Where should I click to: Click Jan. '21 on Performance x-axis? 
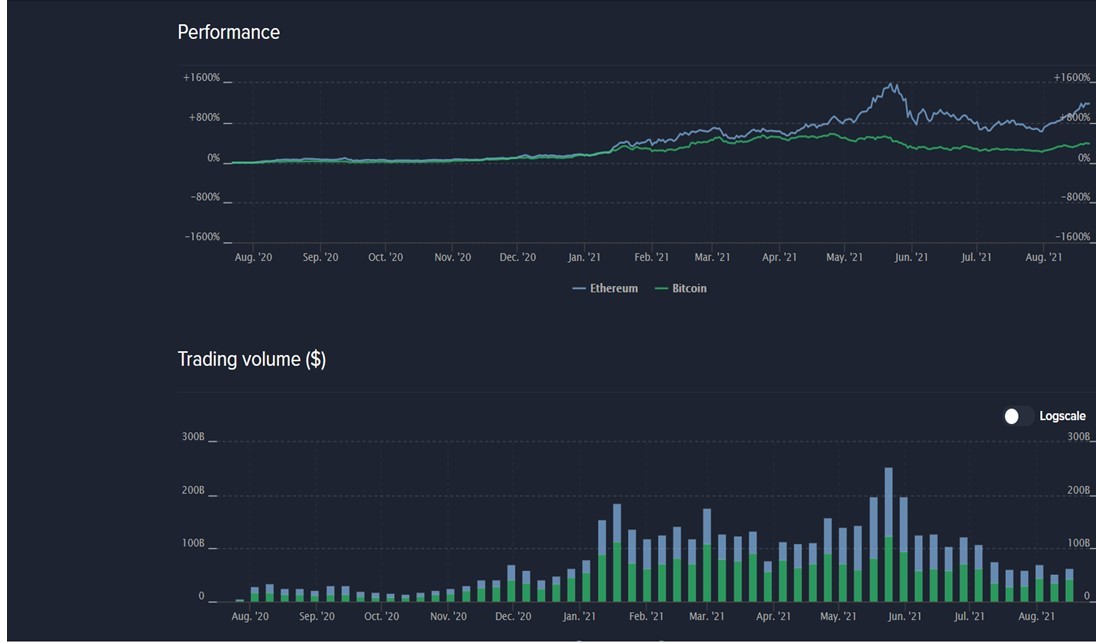click(584, 257)
